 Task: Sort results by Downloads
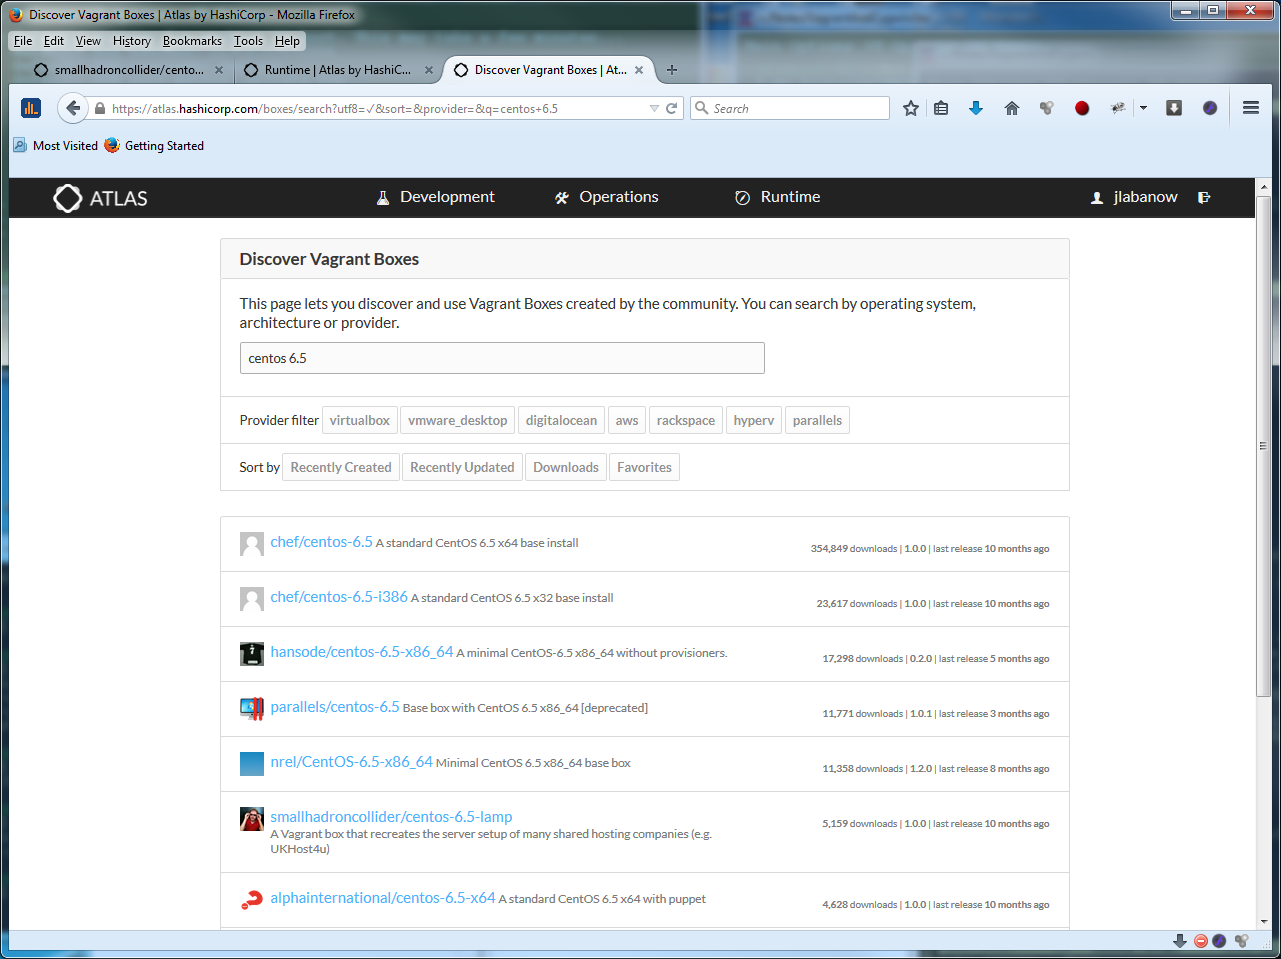pos(565,468)
